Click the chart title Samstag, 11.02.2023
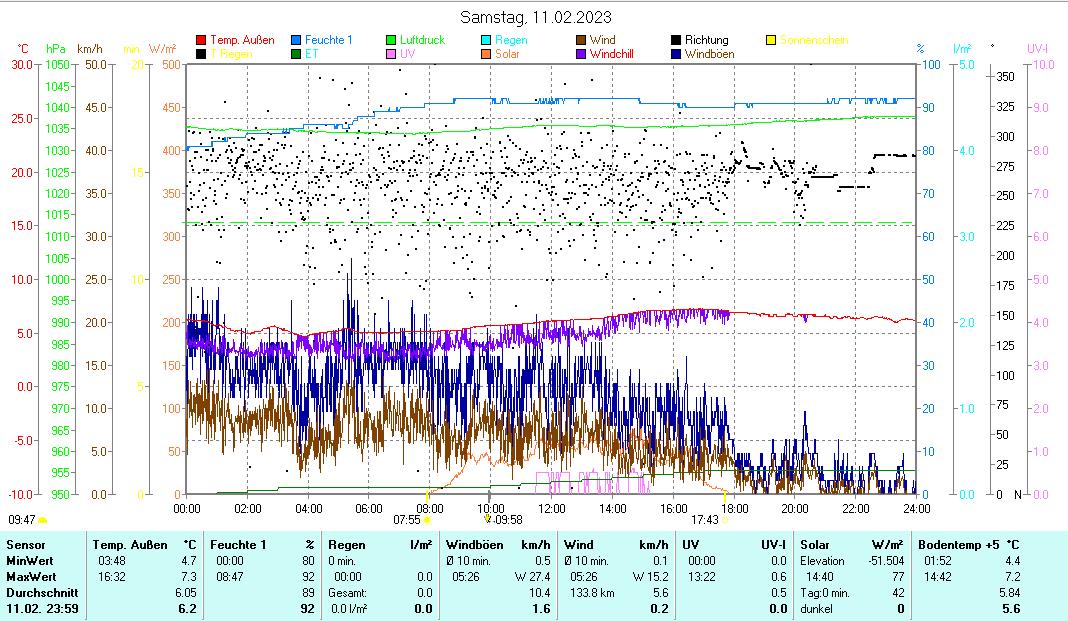Screen dimensions: 1068x621 click(x=536, y=17)
